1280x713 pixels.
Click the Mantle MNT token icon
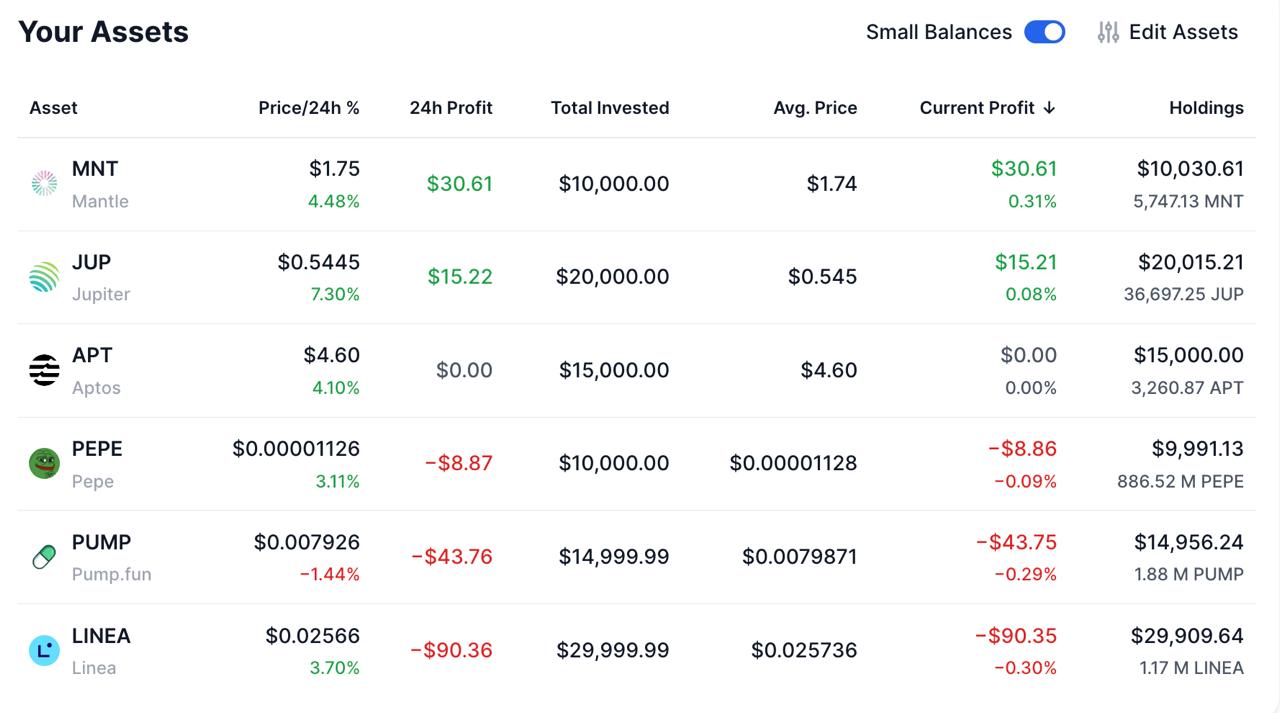[x=44, y=183]
